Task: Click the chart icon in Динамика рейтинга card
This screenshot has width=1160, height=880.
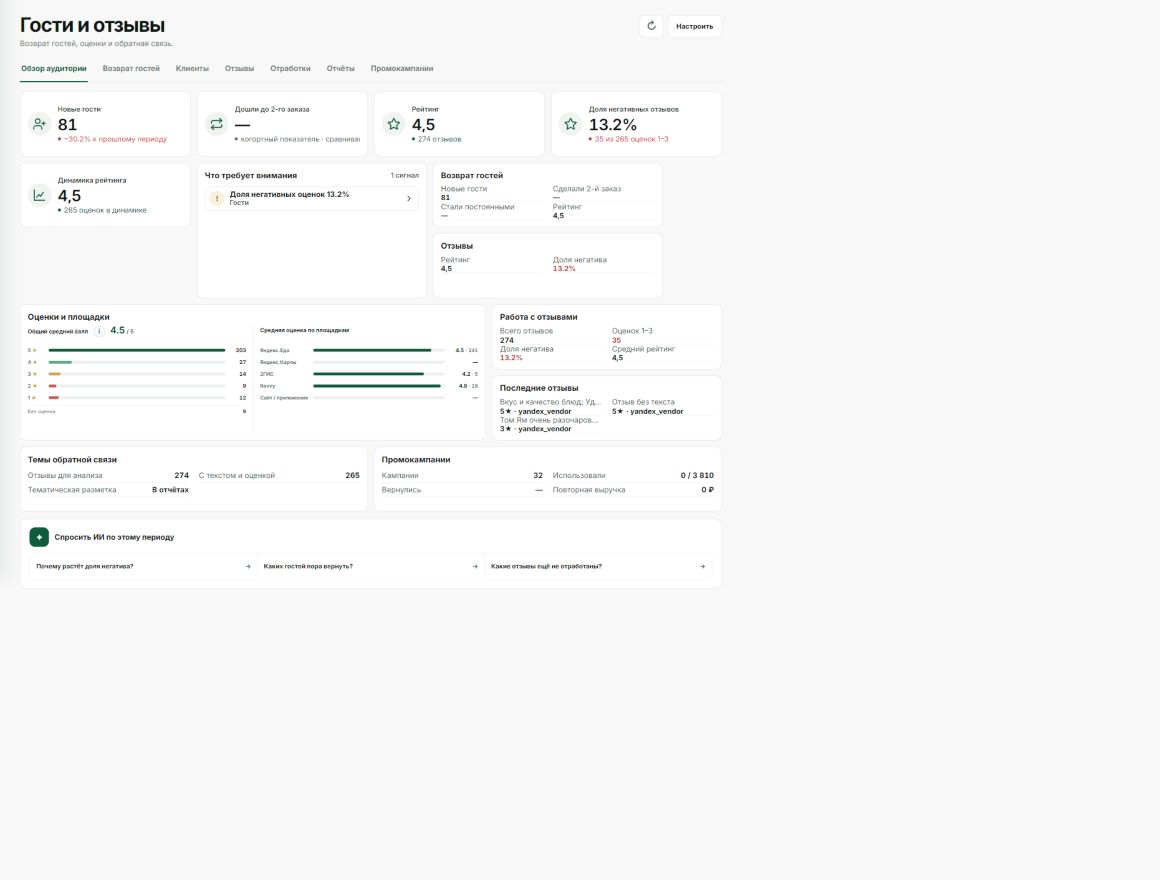Action: pyautogui.click(x=39, y=195)
